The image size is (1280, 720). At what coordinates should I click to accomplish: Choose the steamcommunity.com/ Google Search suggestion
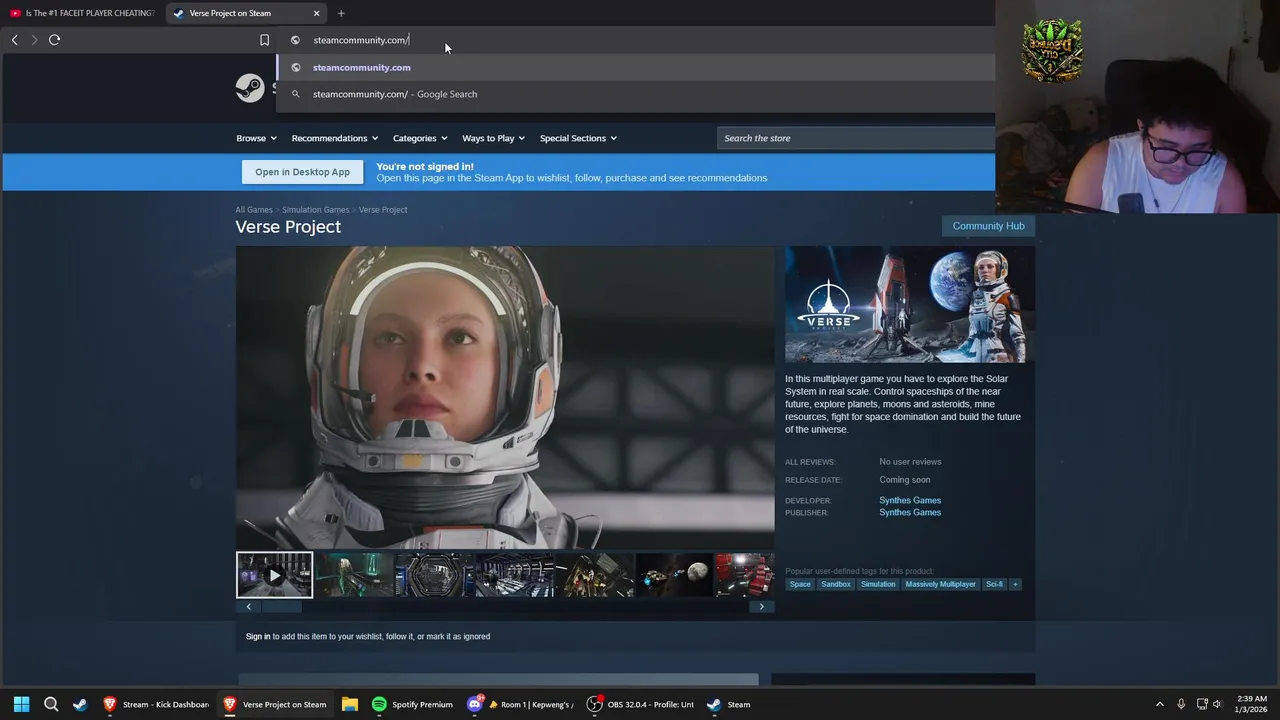636,94
